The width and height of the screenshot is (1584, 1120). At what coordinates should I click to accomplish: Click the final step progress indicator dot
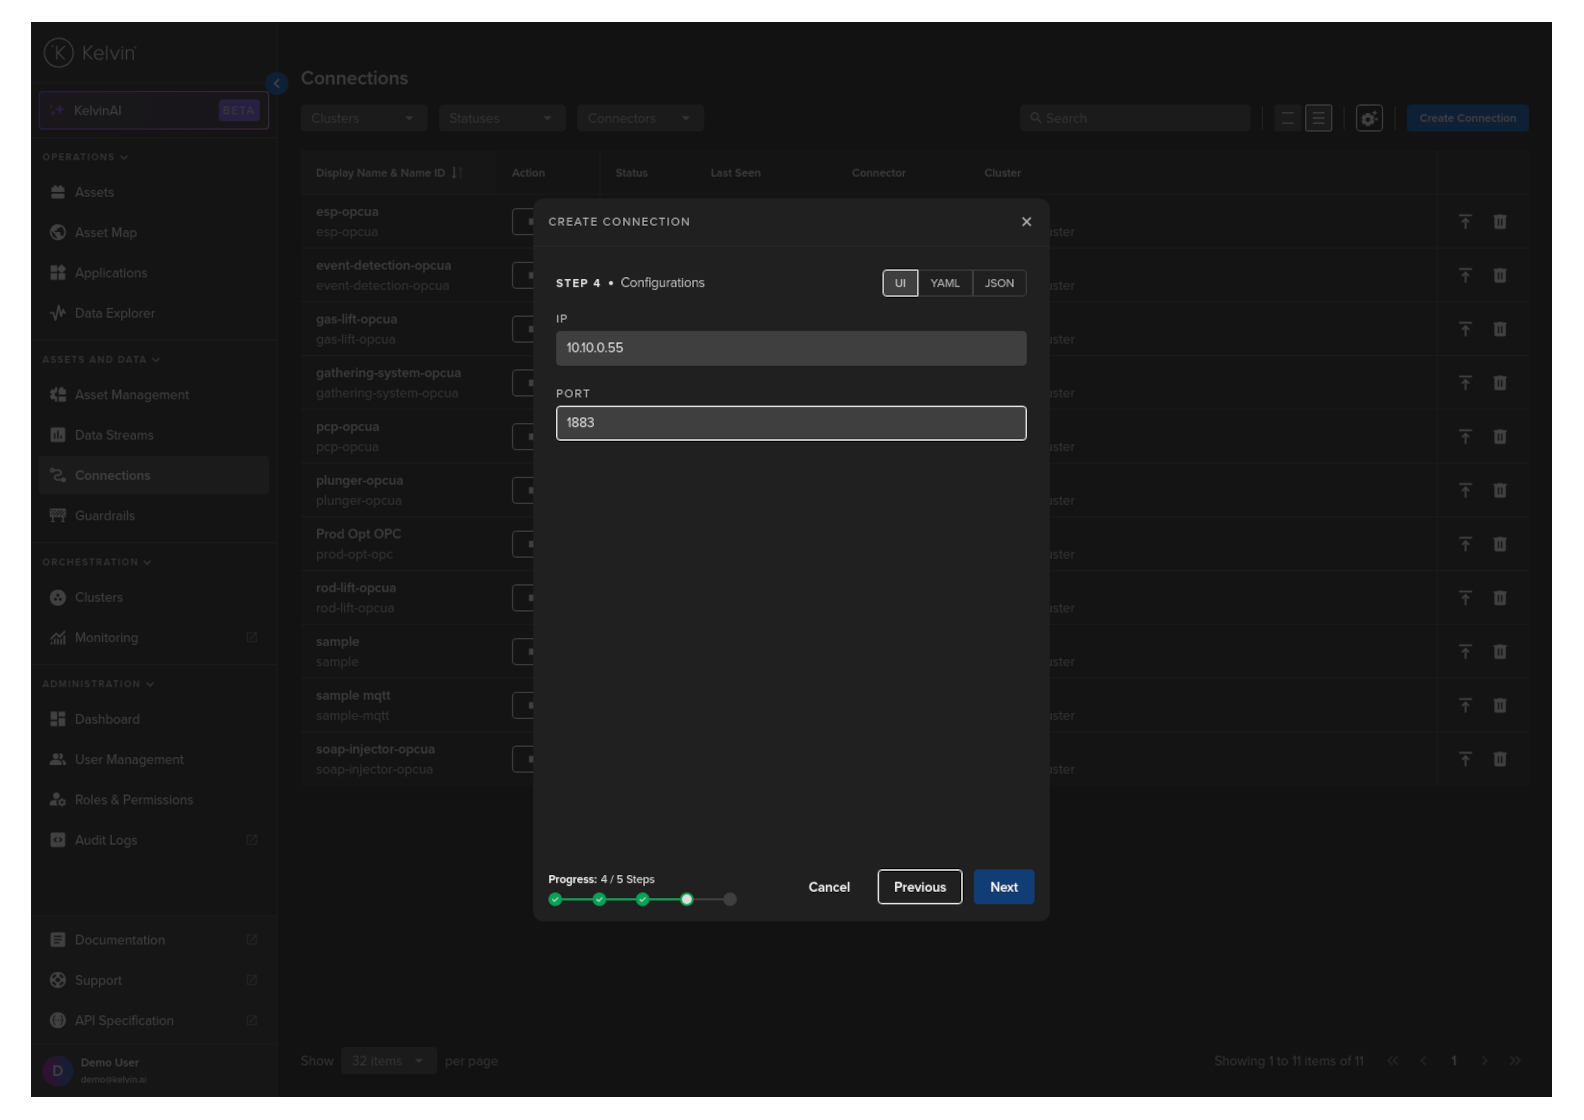[730, 900]
